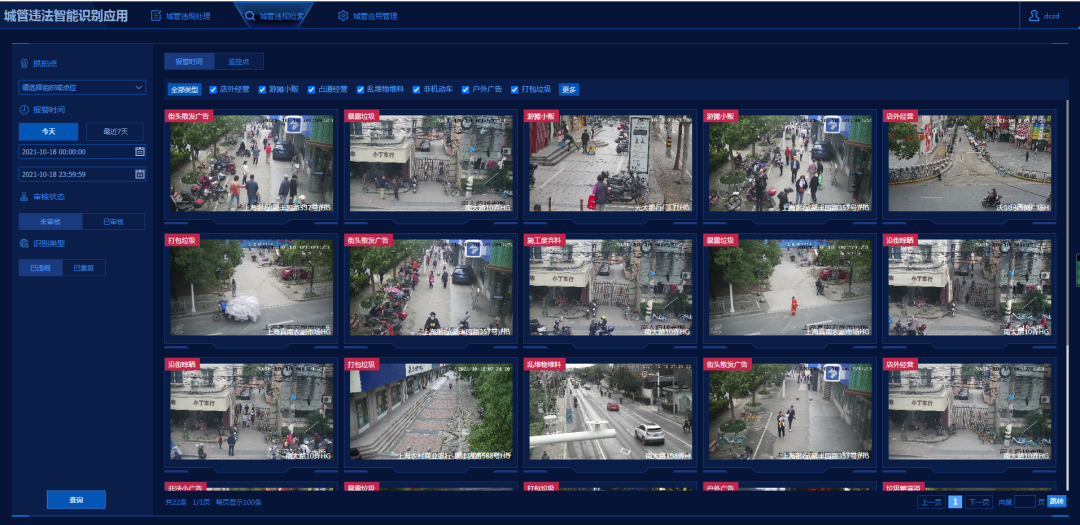Image resolution: width=1080 pixels, height=525 pixels.
Task: Open the 请选择组织或点位 dropdown
Action: [x=82, y=88]
